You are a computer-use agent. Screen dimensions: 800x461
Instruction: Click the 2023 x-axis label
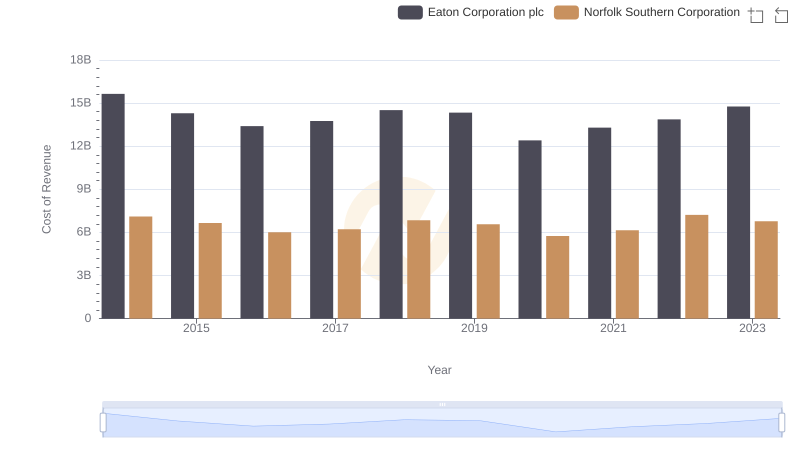coord(752,328)
